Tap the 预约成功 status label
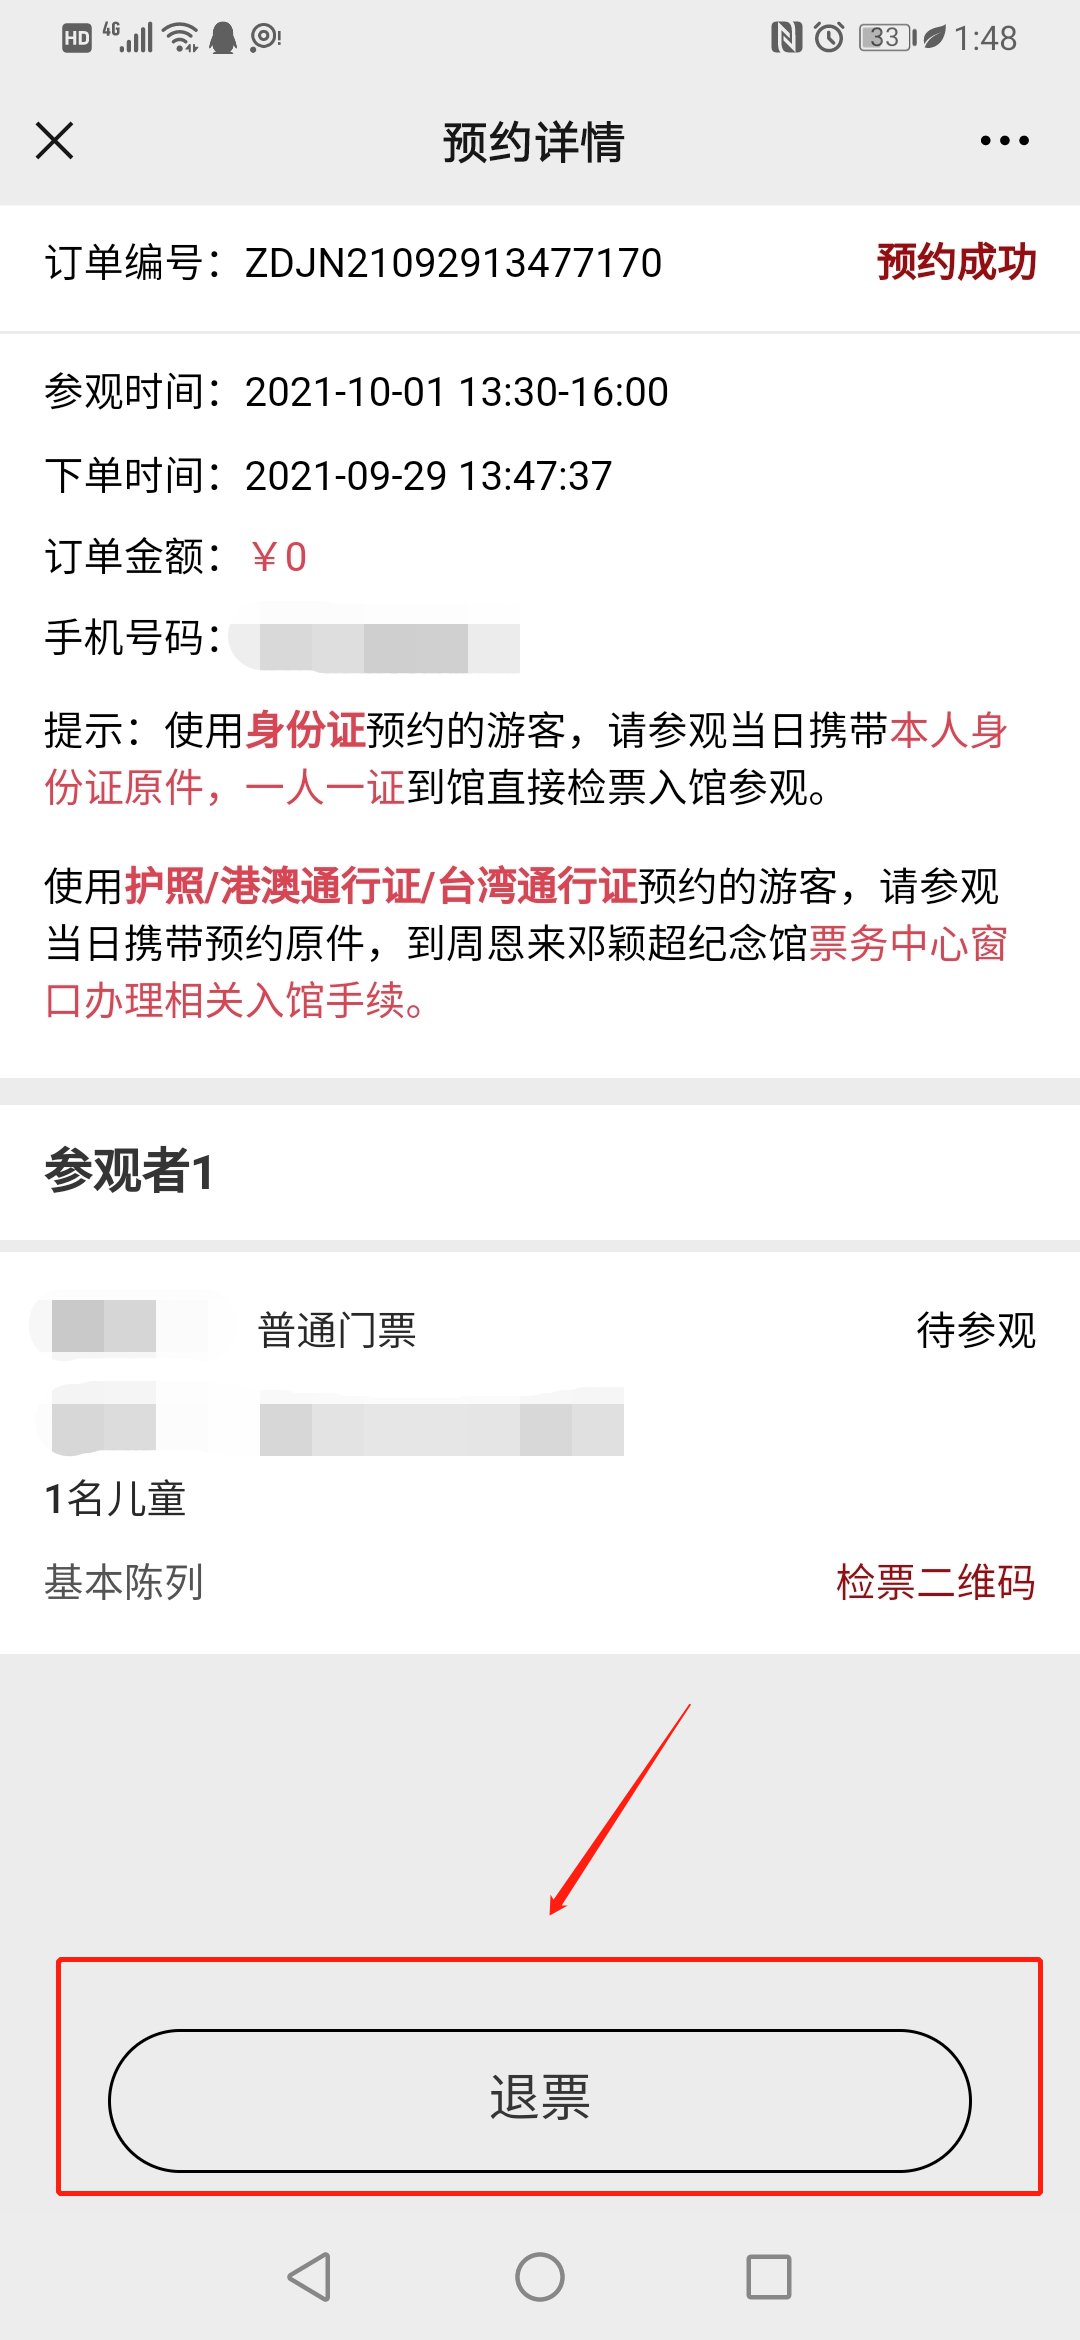The height and width of the screenshot is (2340, 1080). point(956,262)
